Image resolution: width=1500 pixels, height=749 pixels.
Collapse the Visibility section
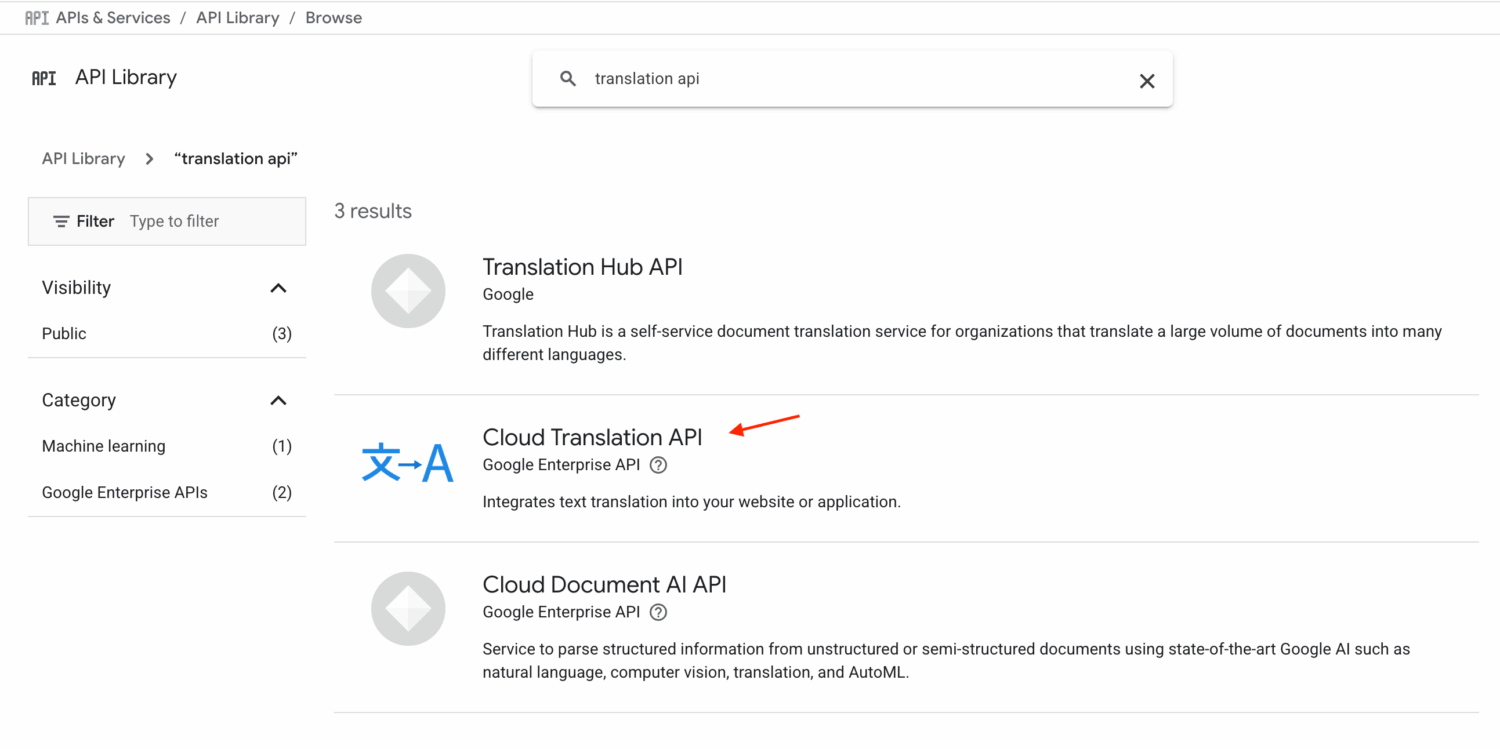(278, 288)
